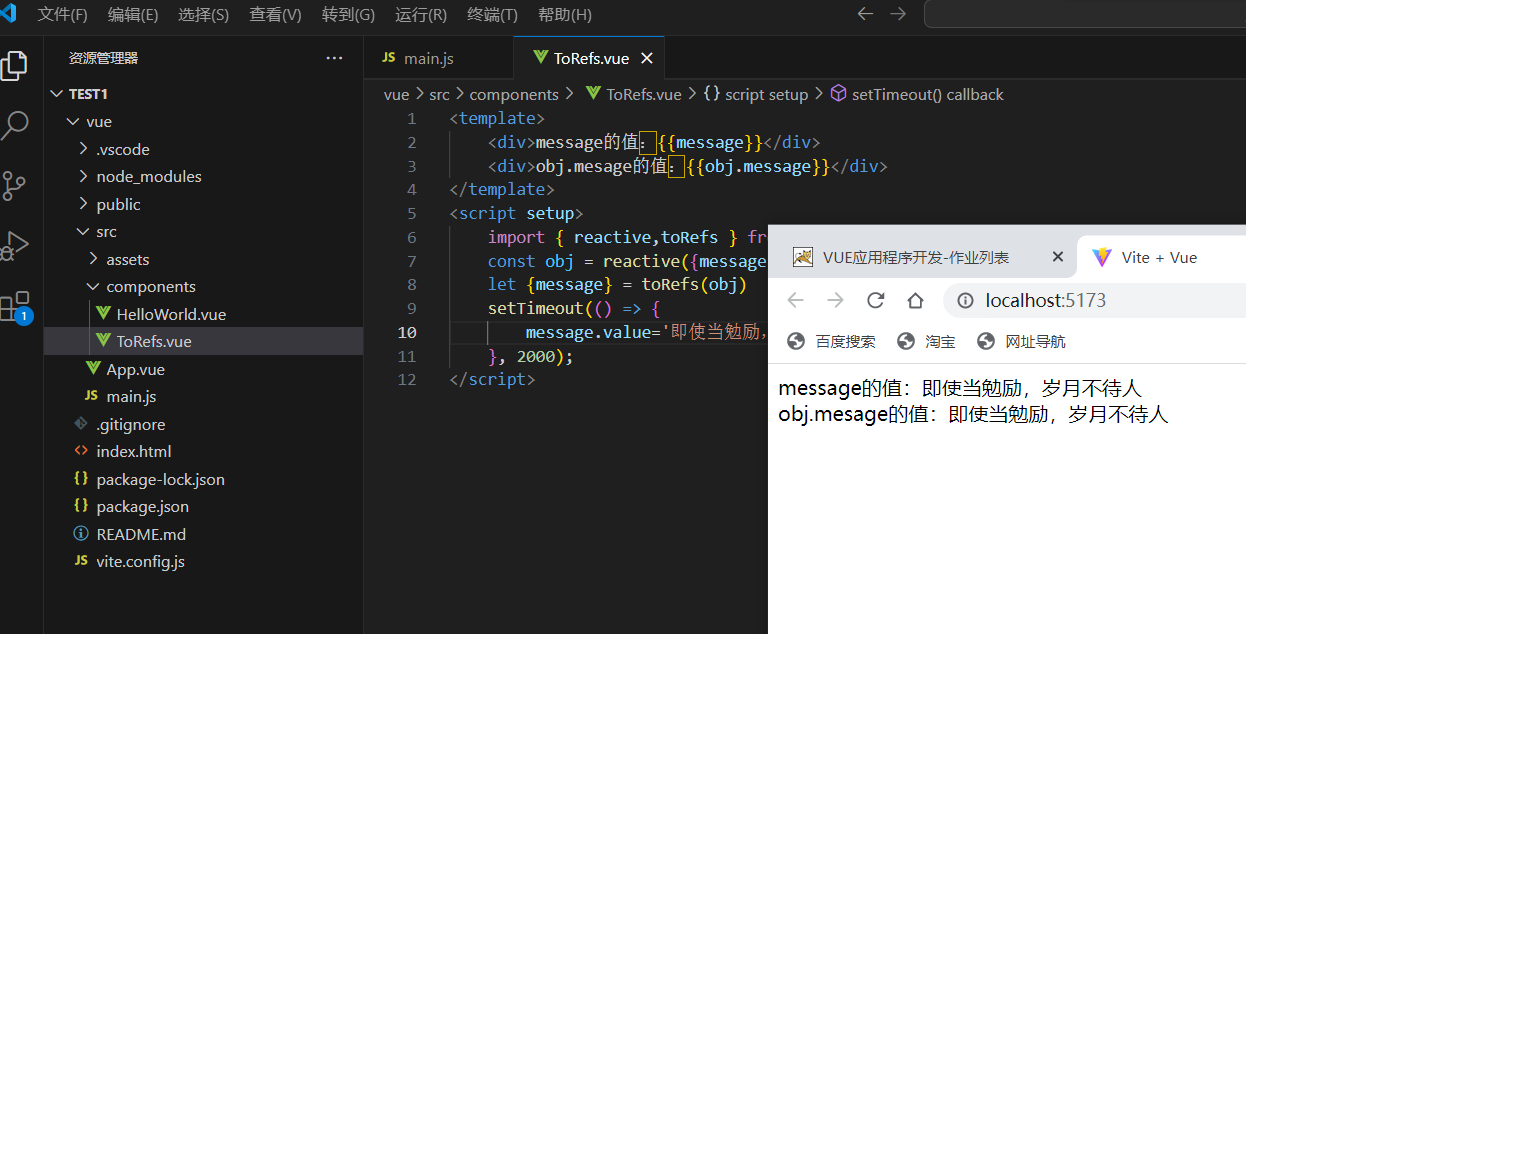Viewport: 1536px width, 1169px height.
Task: Open README.md file
Action: (x=203, y=534)
